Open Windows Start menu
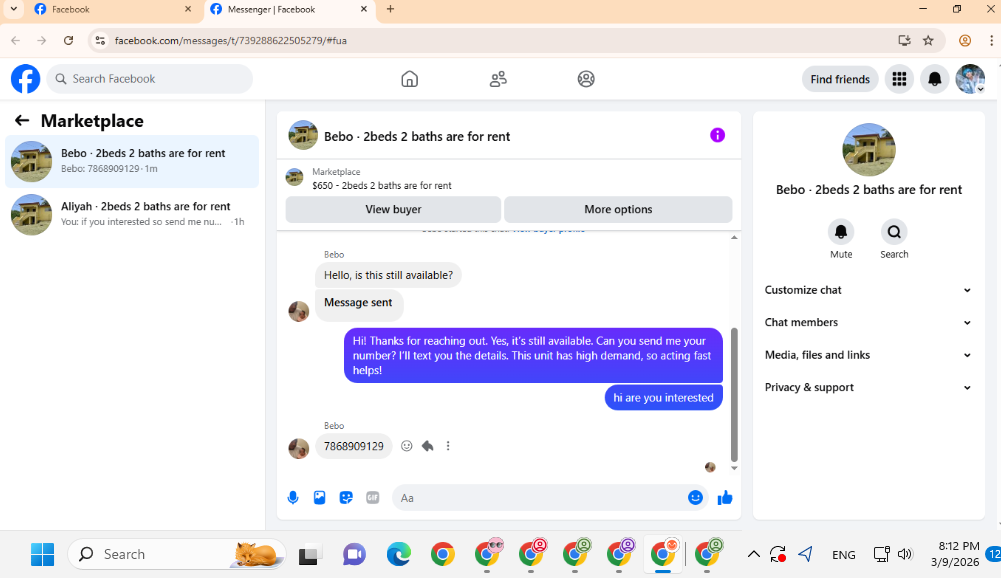The width and height of the screenshot is (1001, 578). 43,554
